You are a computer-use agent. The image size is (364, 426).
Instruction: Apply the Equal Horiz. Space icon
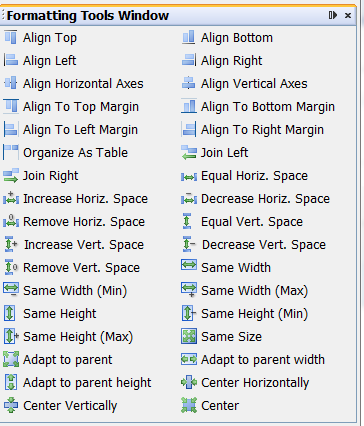click(189, 177)
